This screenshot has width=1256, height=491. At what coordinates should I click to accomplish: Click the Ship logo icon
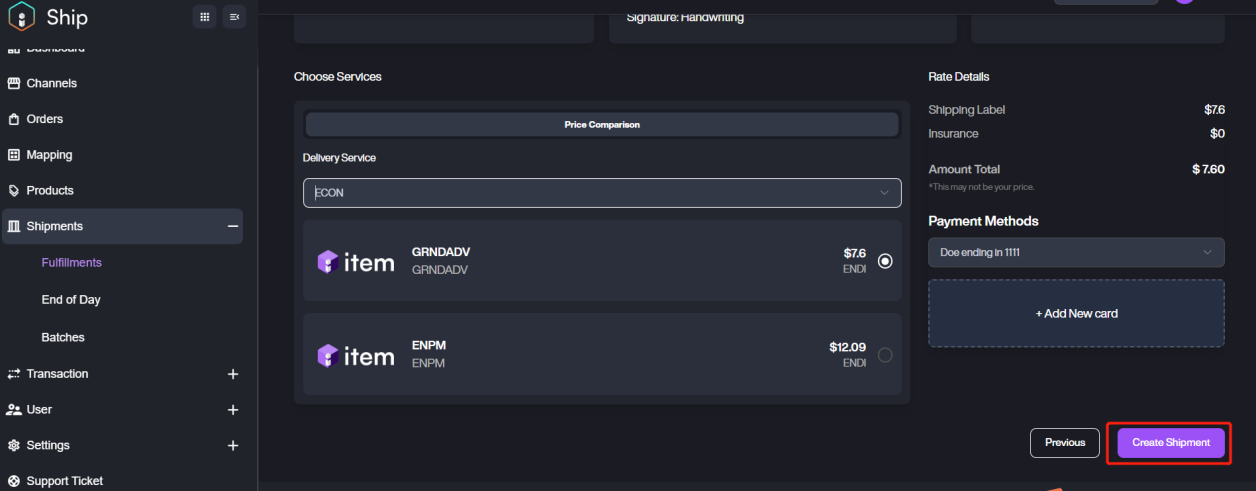pyautogui.click(x=22, y=17)
